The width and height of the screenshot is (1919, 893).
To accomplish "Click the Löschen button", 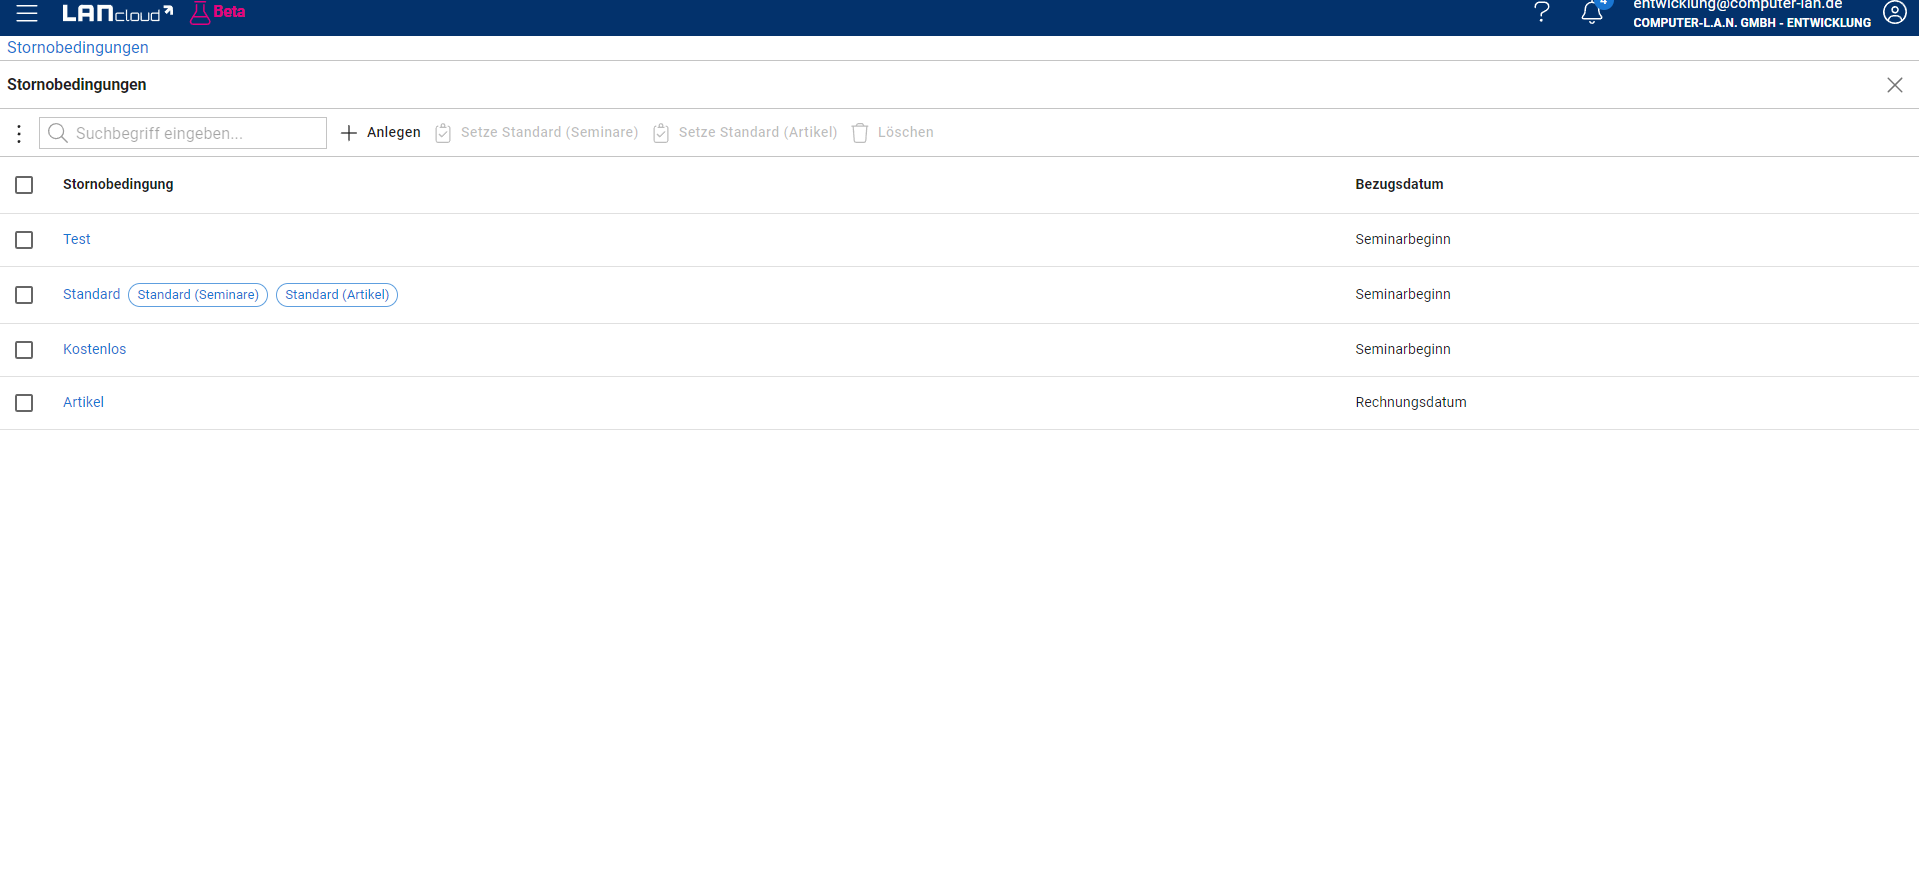I will (893, 132).
